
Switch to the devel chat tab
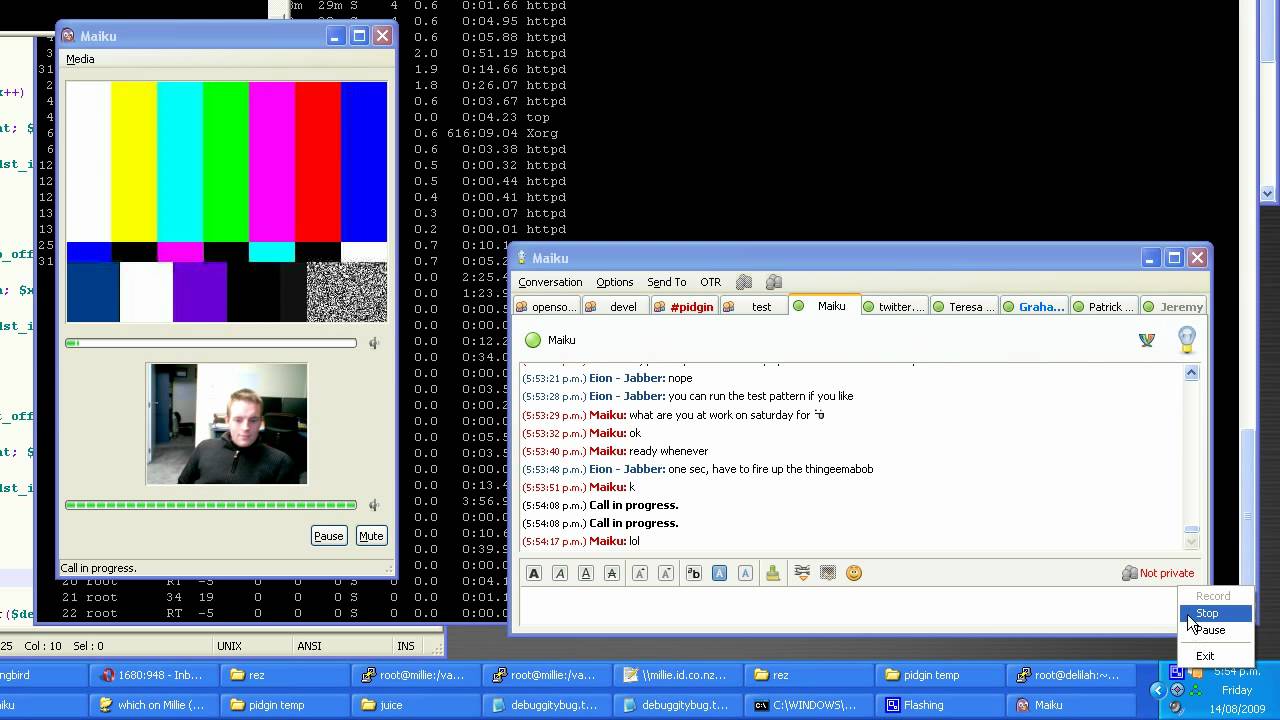coord(615,307)
